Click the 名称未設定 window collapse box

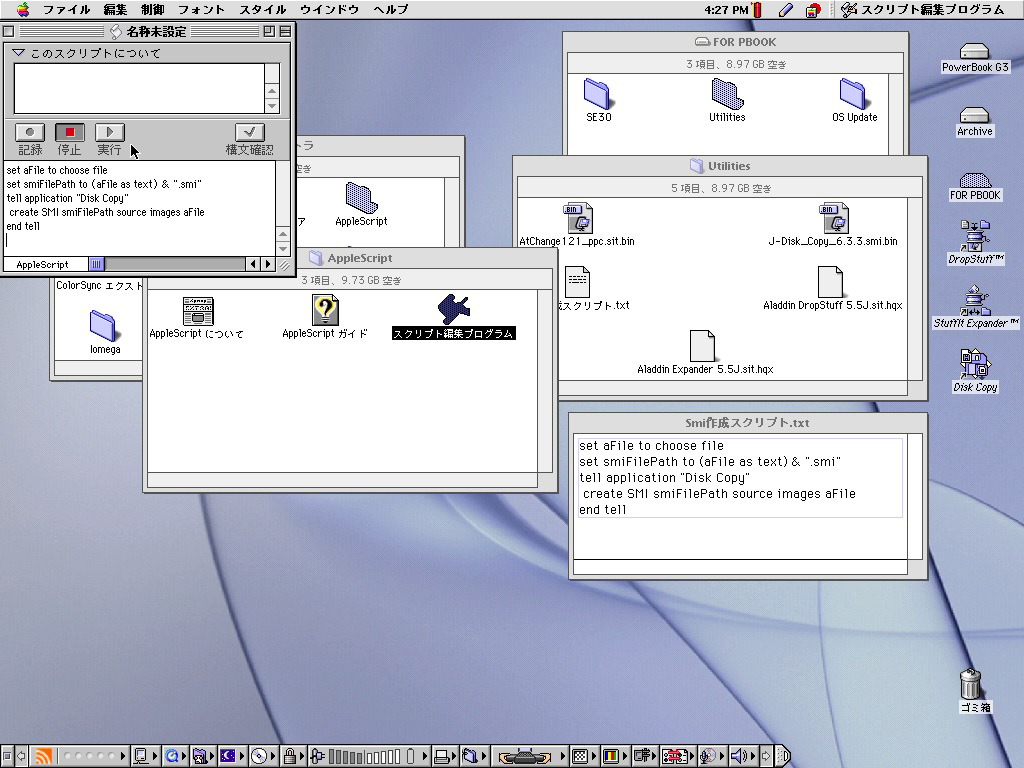285,31
